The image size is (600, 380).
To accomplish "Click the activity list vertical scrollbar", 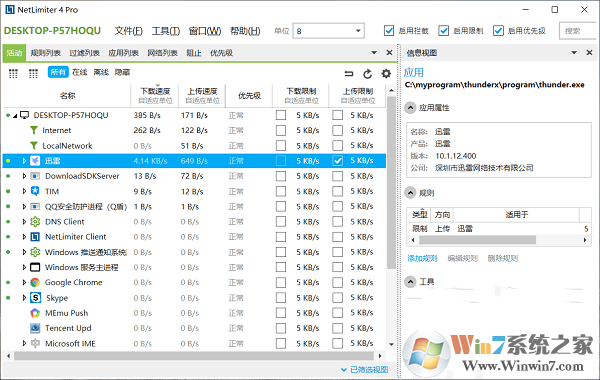I will coord(391,183).
